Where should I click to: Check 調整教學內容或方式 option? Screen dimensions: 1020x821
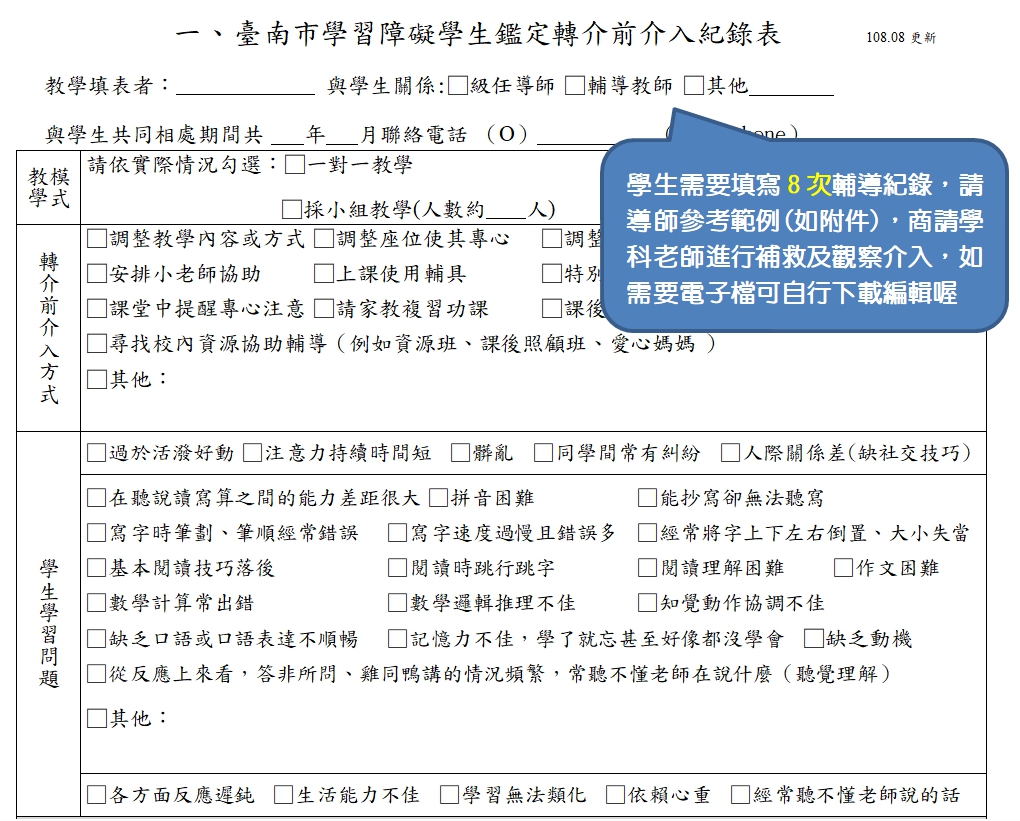pyautogui.click(x=97, y=239)
